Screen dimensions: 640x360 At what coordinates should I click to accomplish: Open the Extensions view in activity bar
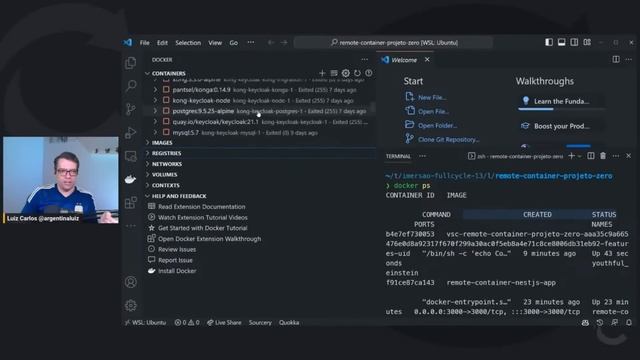click(131, 202)
